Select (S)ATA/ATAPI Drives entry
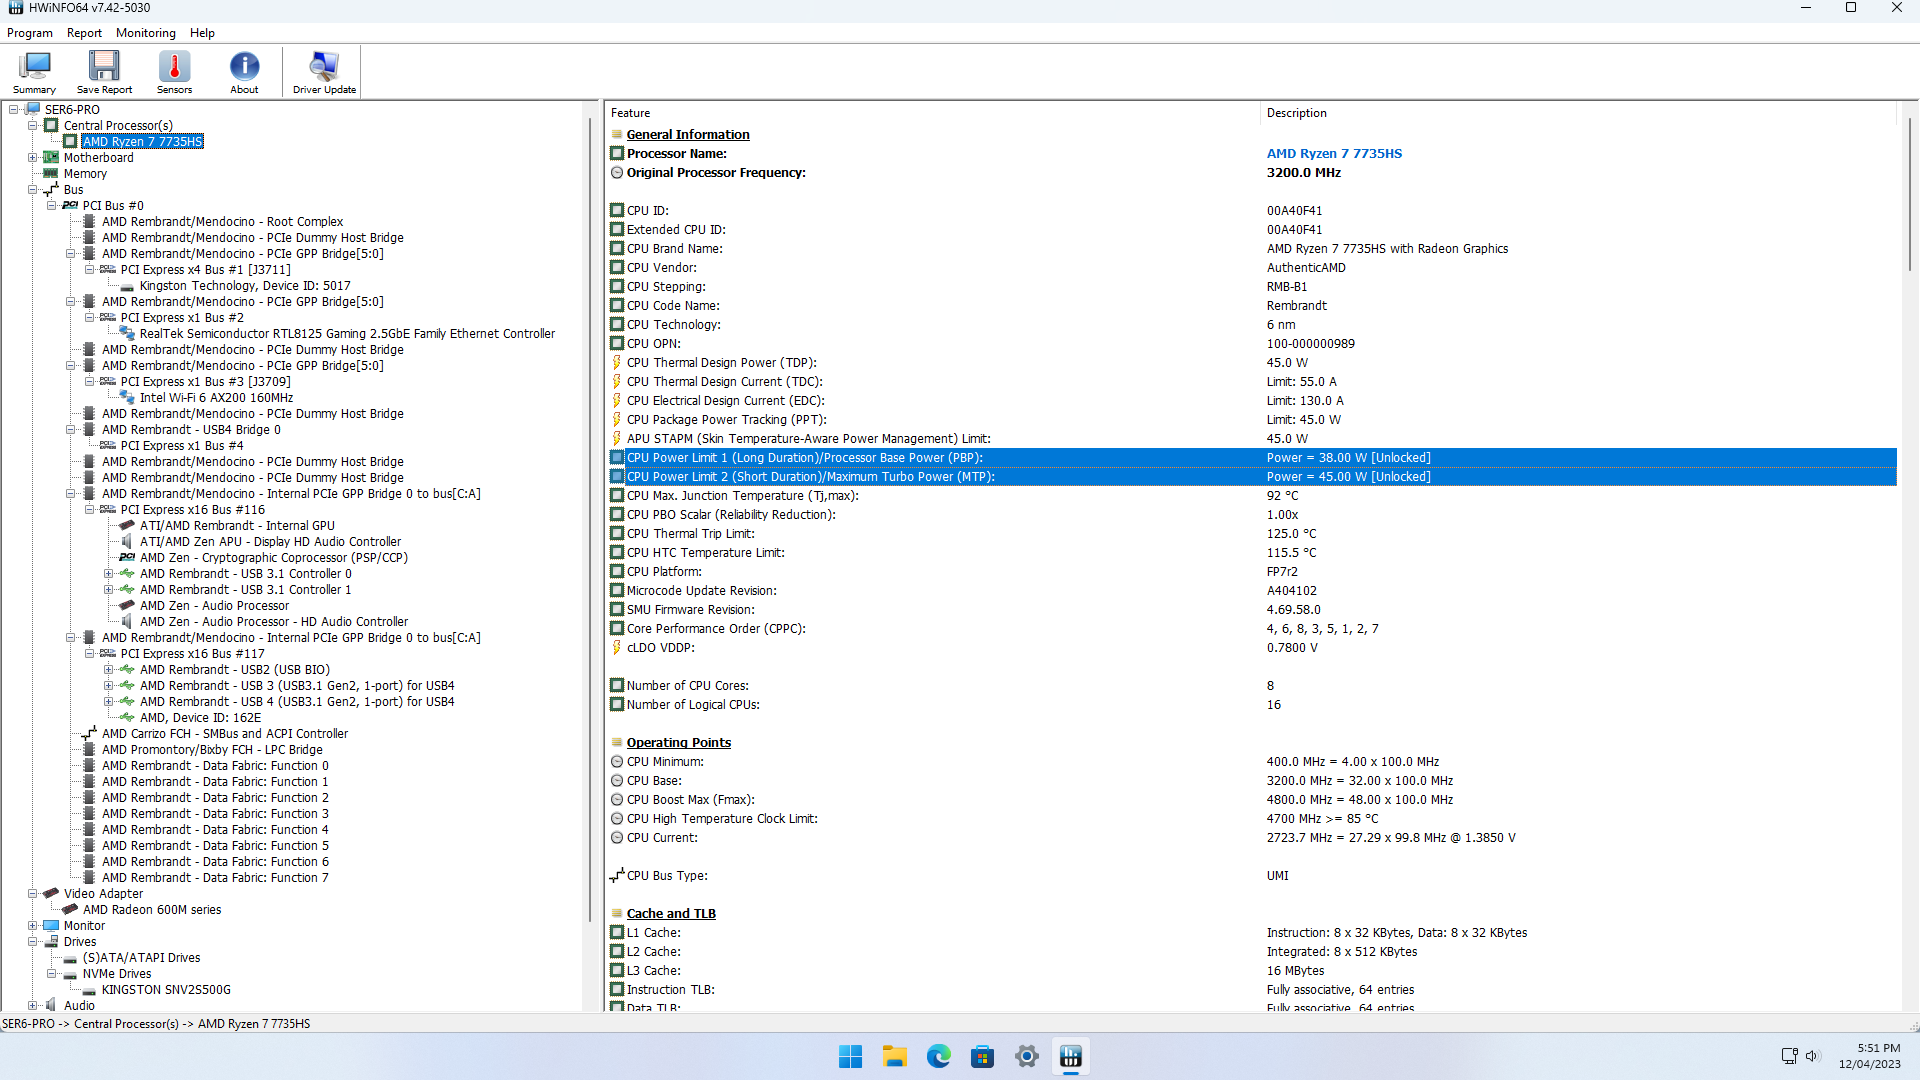 (x=141, y=958)
